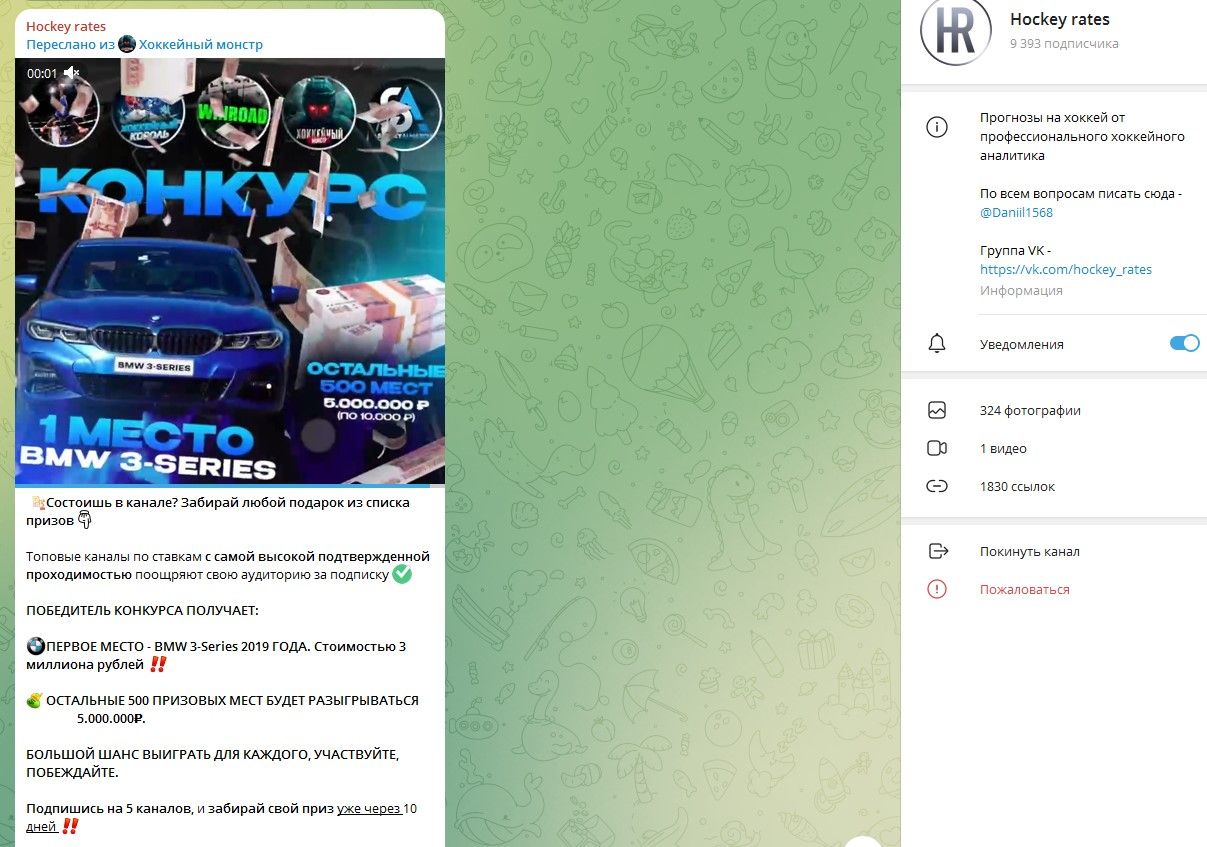Click the info circle icon beside channel description
The width and height of the screenshot is (1207, 847).
pyautogui.click(x=937, y=128)
